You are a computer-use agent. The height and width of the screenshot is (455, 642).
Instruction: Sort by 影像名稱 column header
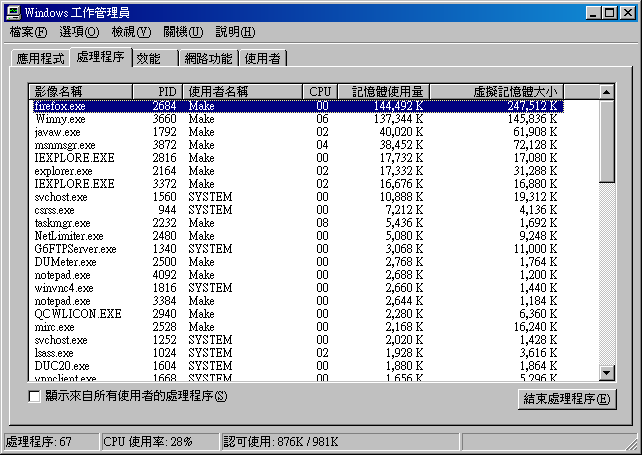92,91
